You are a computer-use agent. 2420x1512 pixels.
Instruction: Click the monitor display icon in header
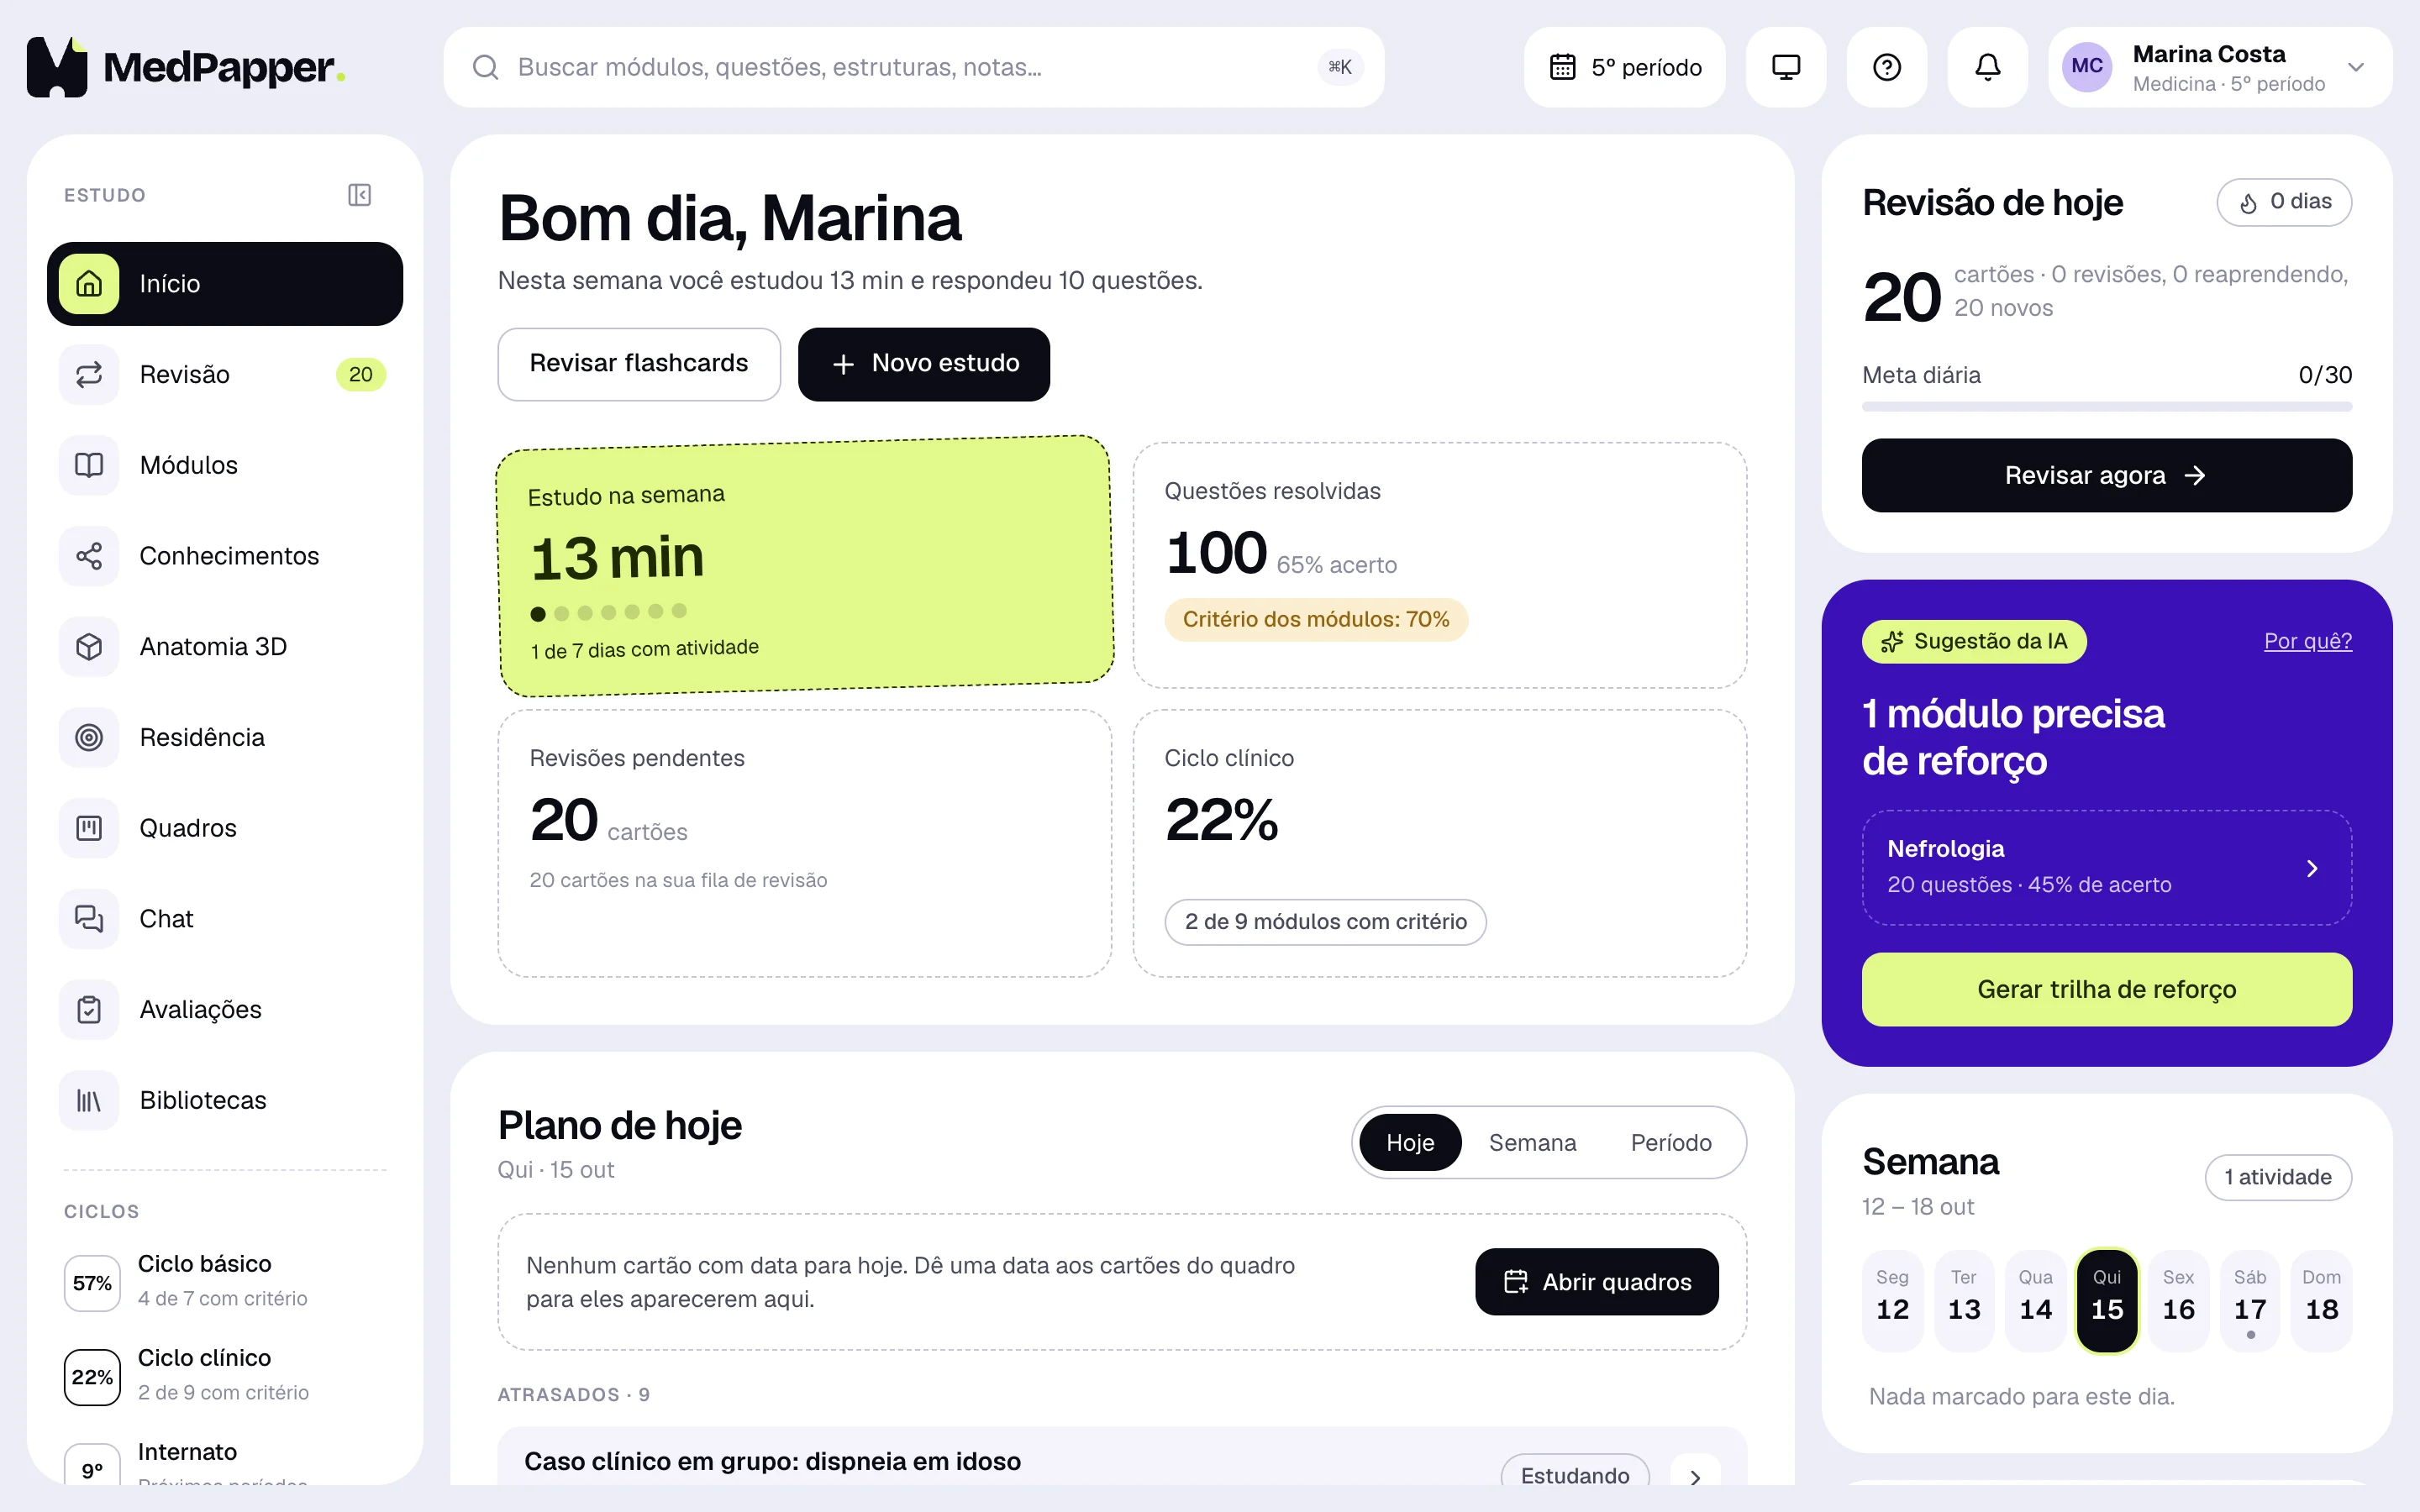(1786, 67)
